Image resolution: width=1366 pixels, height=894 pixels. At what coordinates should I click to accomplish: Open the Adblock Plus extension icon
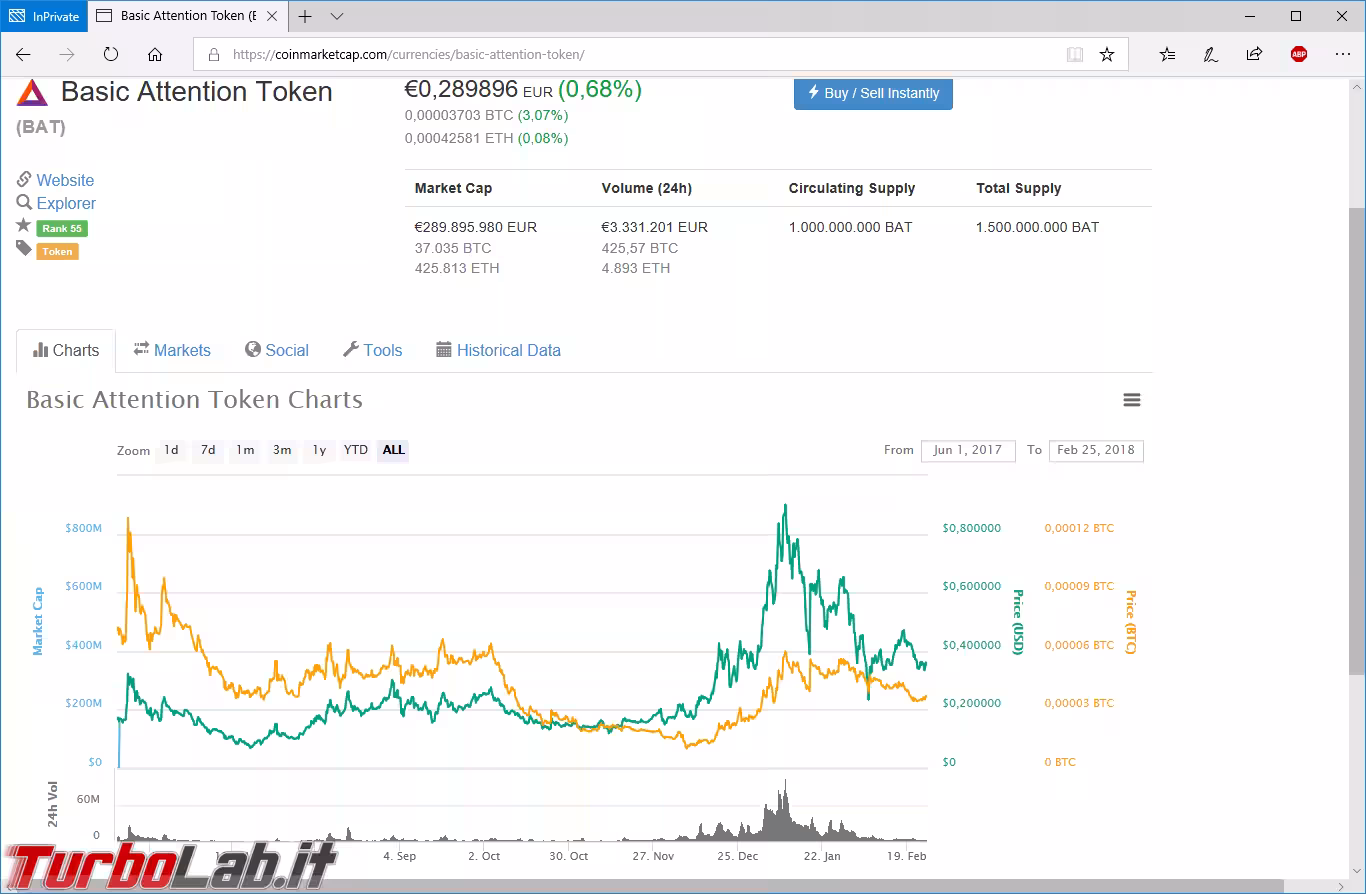tap(1298, 55)
